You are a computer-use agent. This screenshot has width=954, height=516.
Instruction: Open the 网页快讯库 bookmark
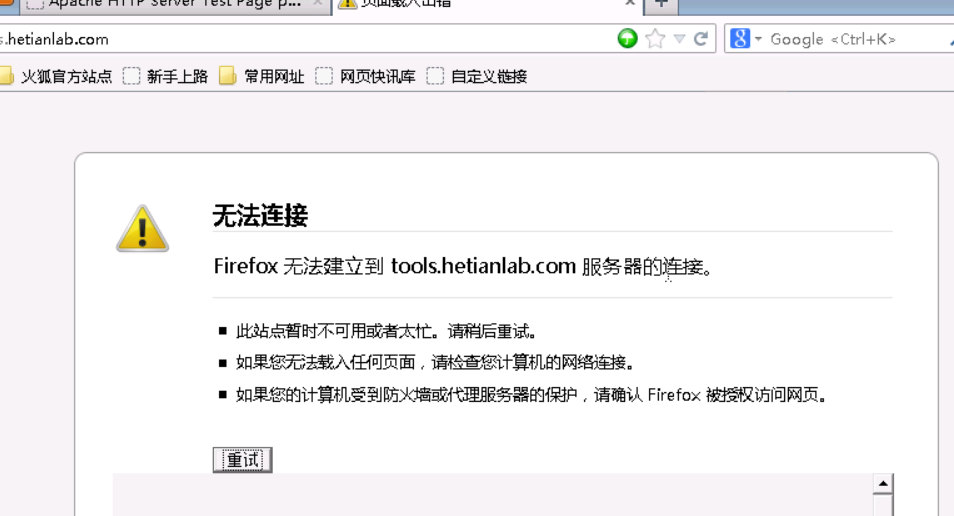point(366,76)
